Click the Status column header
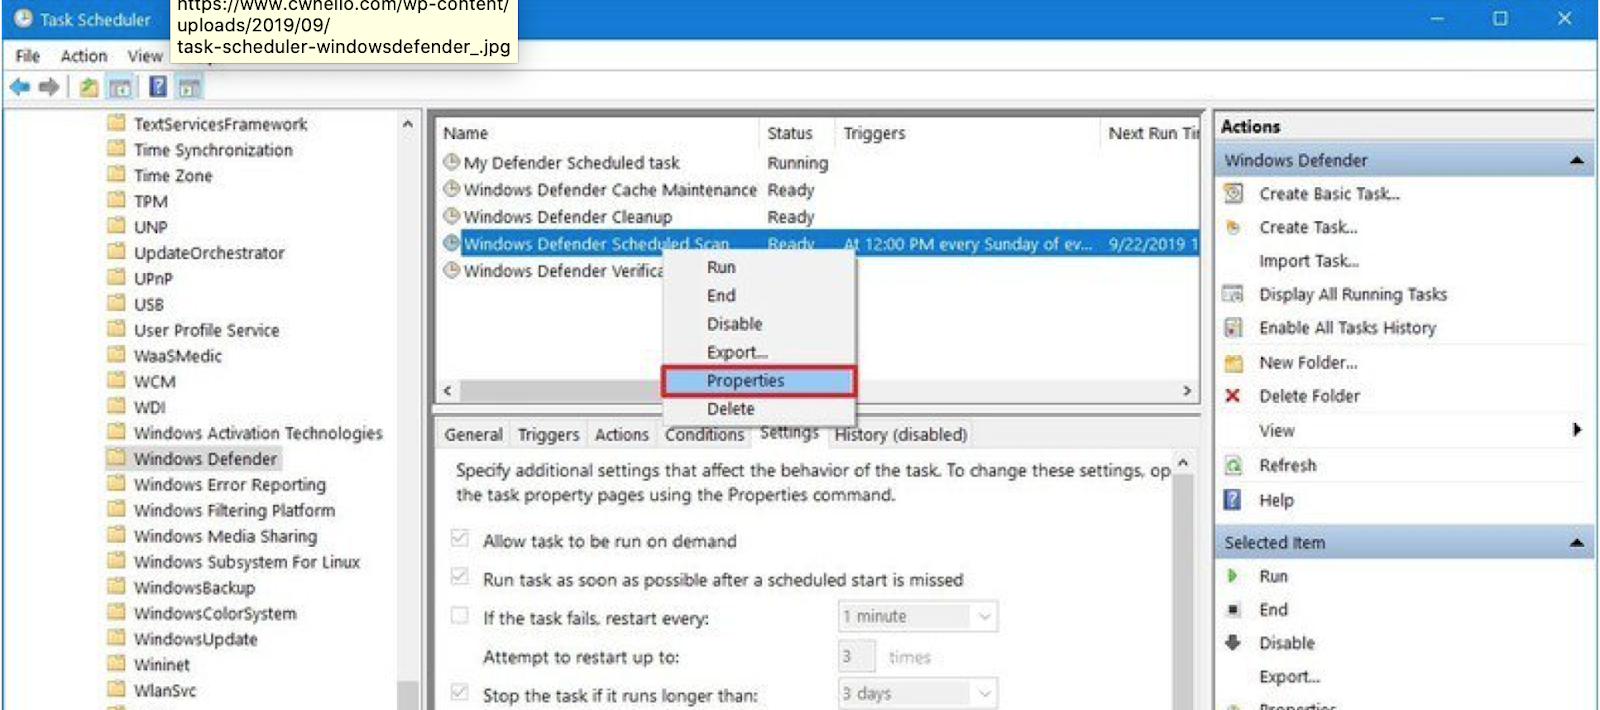The height and width of the screenshot is (710, 1600). (797, 133)
